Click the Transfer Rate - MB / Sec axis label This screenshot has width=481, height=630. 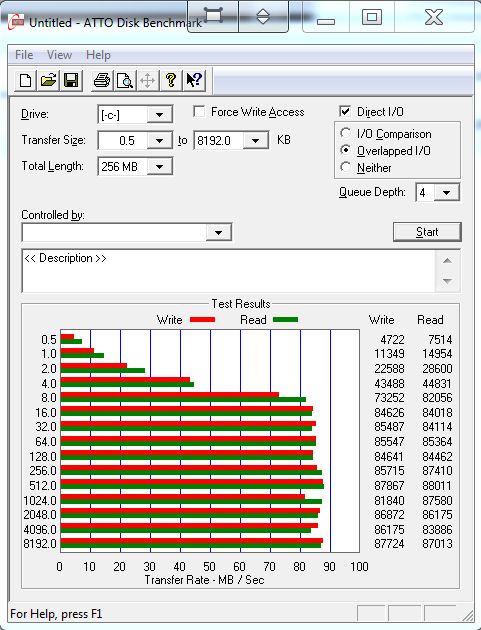[204, 580]
